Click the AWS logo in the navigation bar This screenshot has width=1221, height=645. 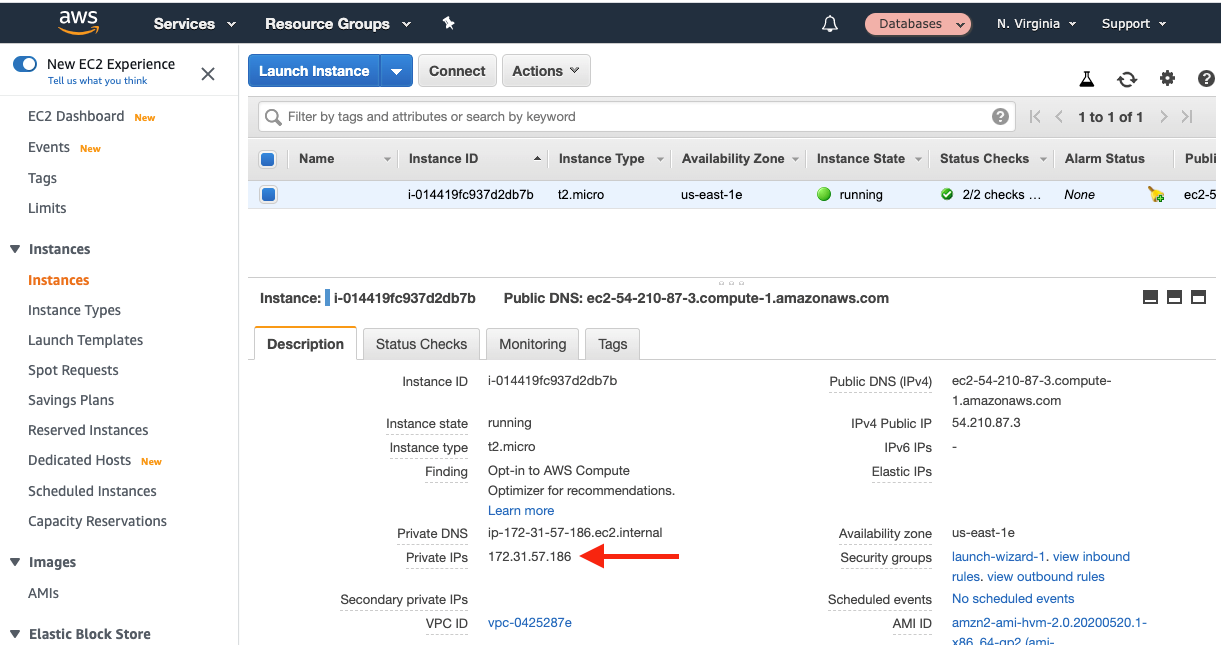click(77, 22)
